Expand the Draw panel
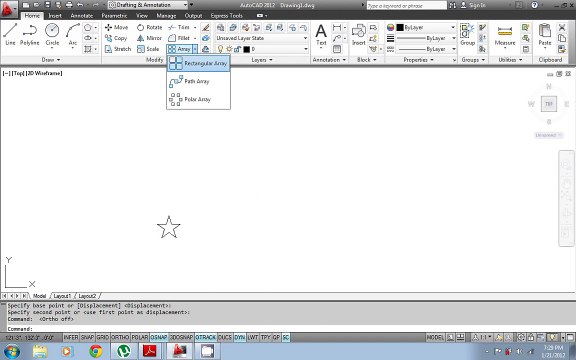Screen dimensions: 576x360 51,60
